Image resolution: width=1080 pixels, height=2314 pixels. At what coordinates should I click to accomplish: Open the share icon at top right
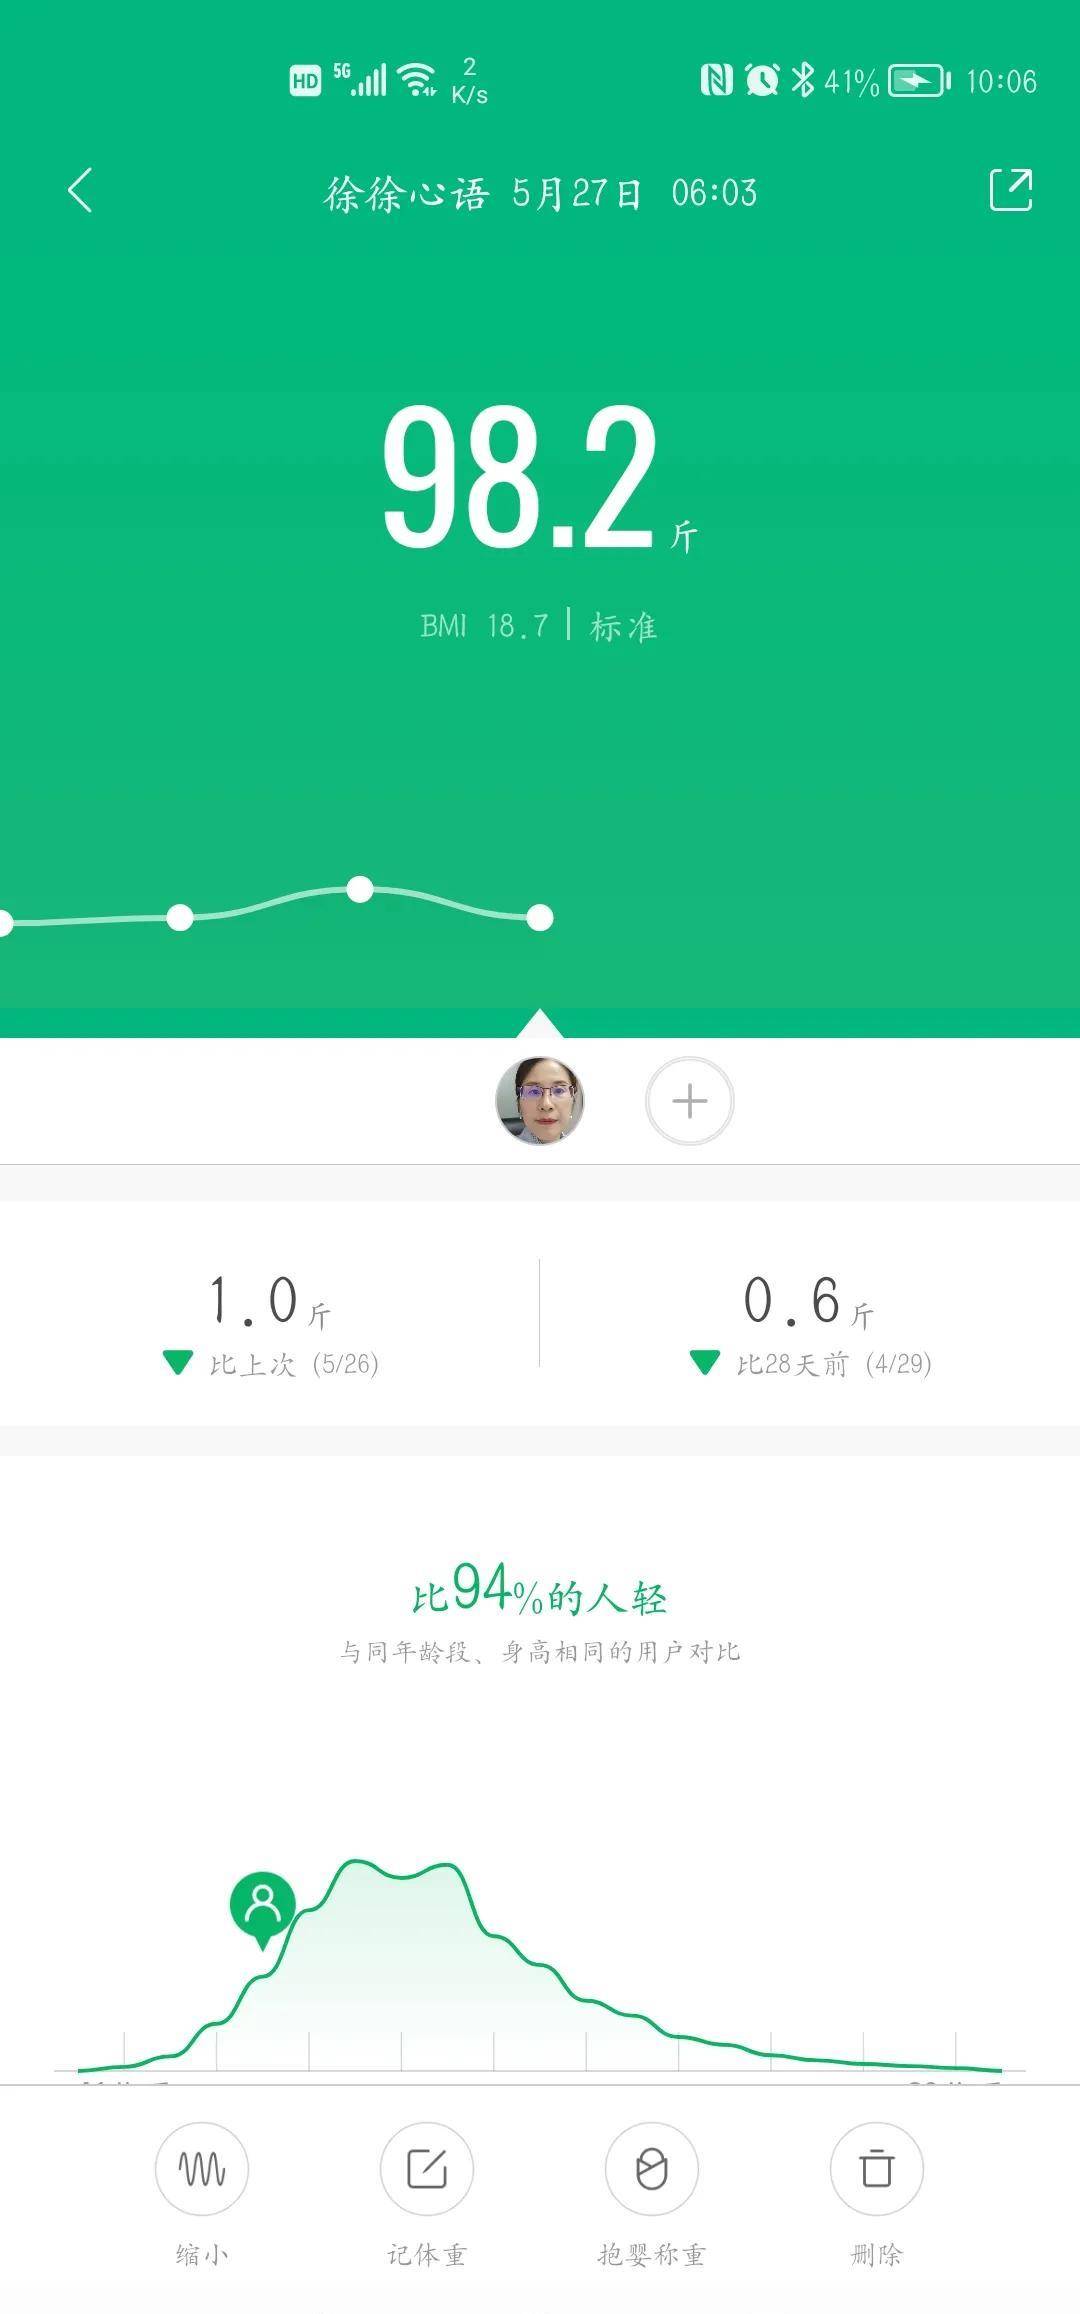pyautogui.click(x=1010, y=190)
